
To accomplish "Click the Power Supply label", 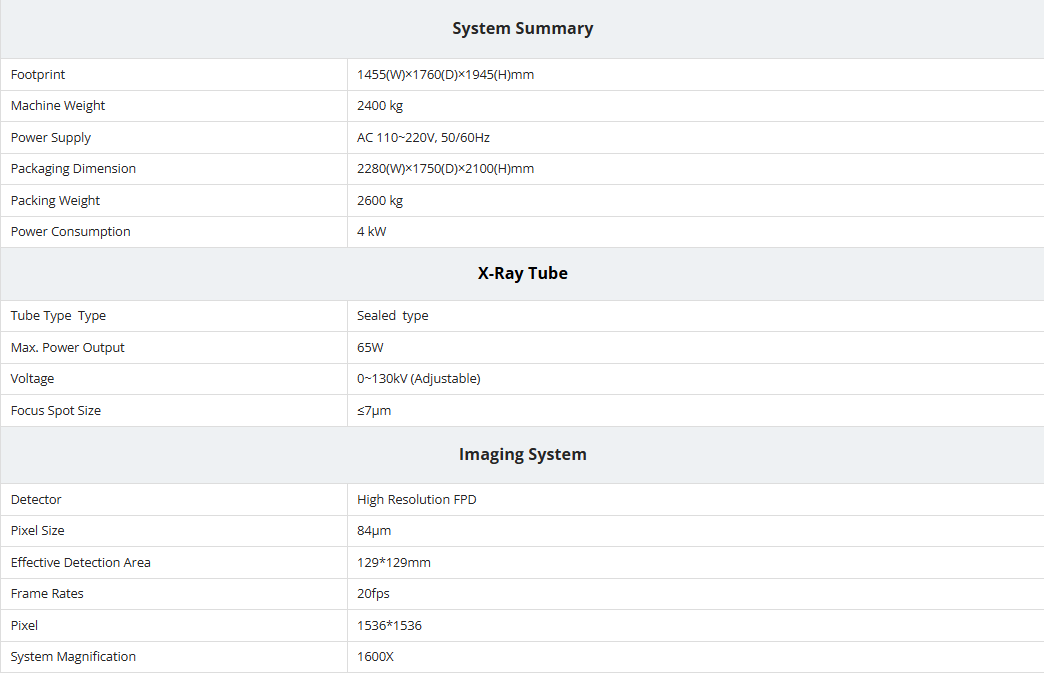I will 51,138.
